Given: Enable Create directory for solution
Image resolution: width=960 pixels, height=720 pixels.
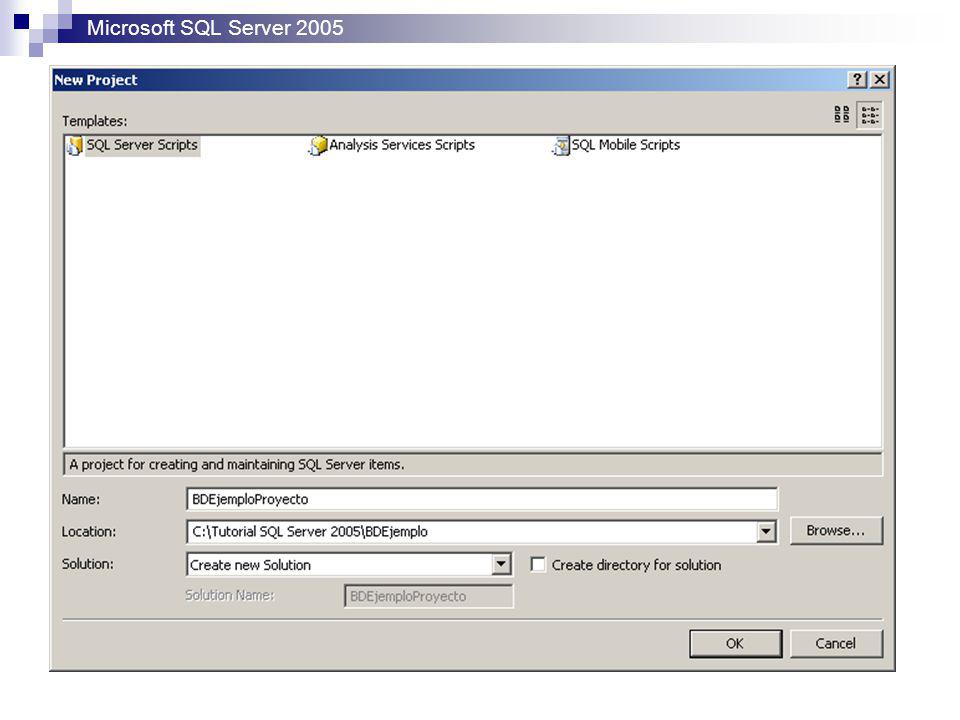Looking at the screenshot, I should coord(538,564).
